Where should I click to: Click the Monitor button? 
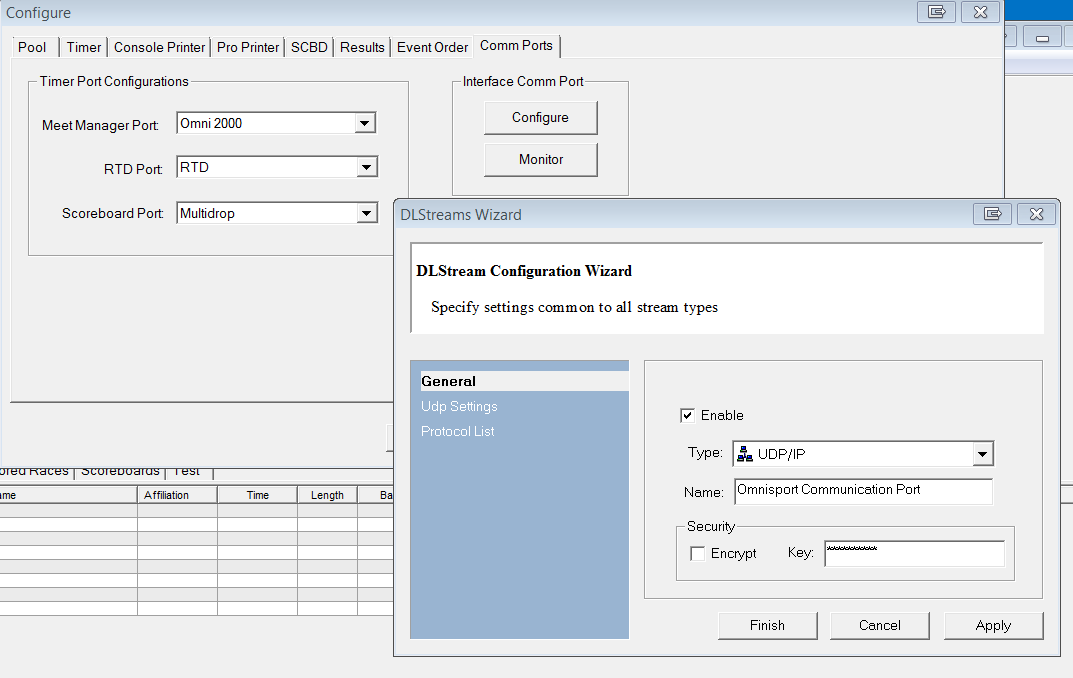540,160
